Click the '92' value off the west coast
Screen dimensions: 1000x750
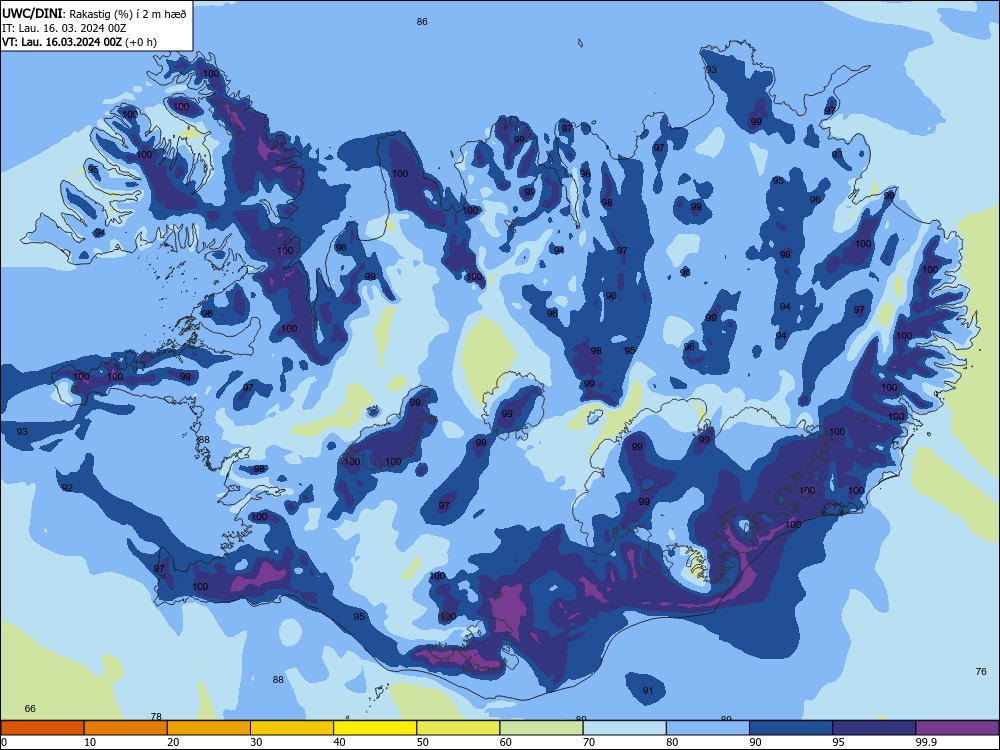coord(67,488)
